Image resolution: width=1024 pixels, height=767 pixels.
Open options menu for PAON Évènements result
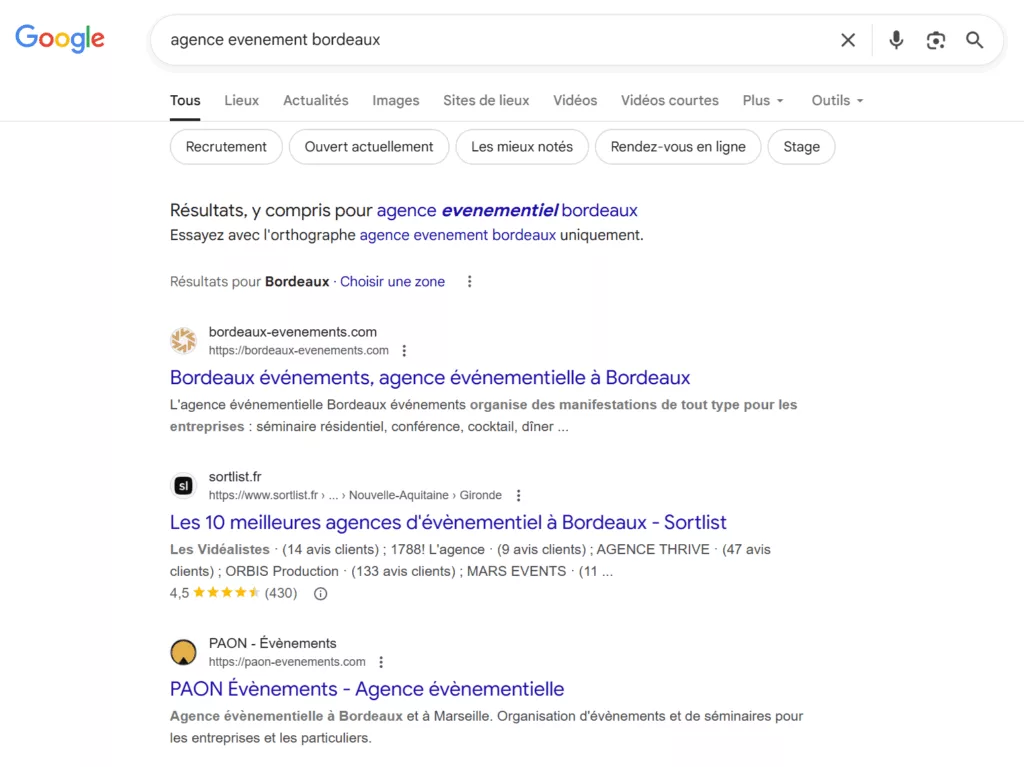click(x=381, y=662)
